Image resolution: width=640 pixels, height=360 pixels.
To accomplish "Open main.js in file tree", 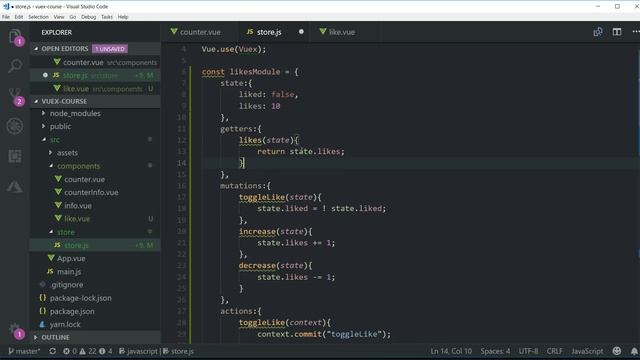I will [x=95, y=271].
